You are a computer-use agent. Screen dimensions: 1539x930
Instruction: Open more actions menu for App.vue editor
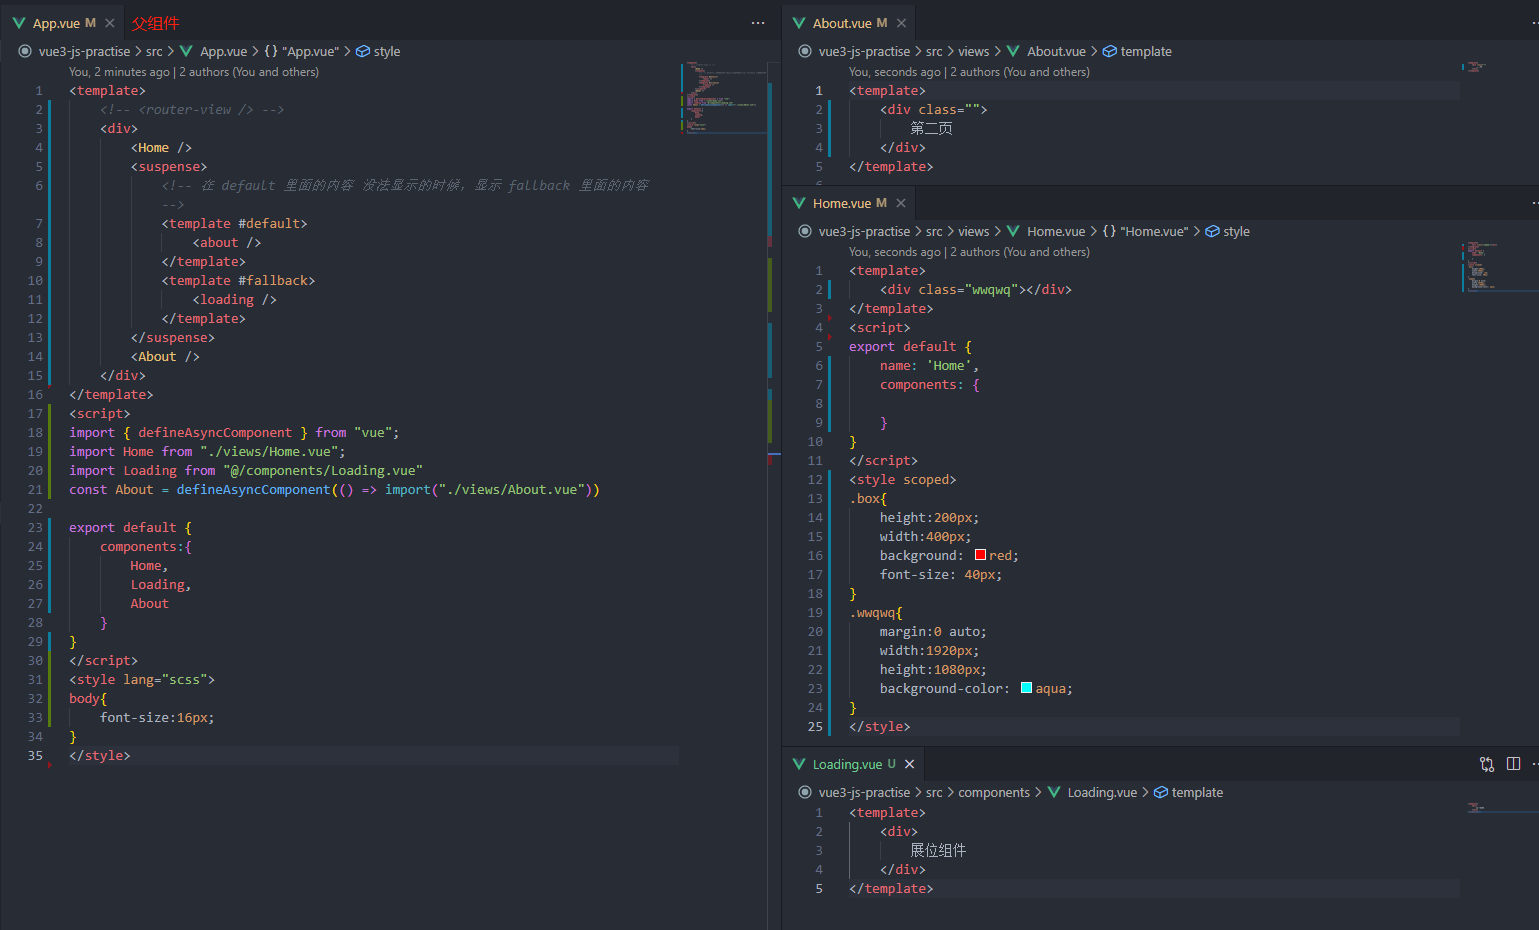coord(758,23)
